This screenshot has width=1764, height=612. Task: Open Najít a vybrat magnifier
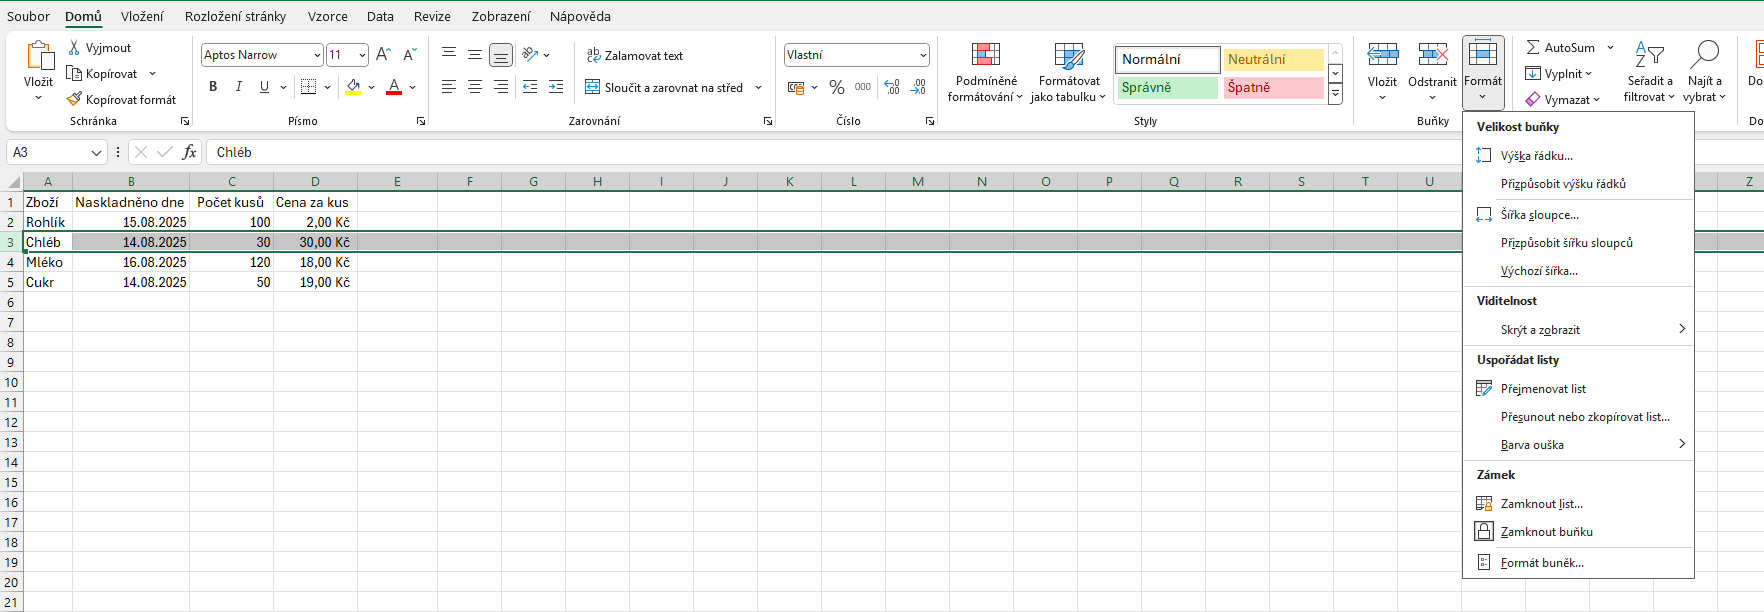pyautogui.click(x=1704, y=72)
